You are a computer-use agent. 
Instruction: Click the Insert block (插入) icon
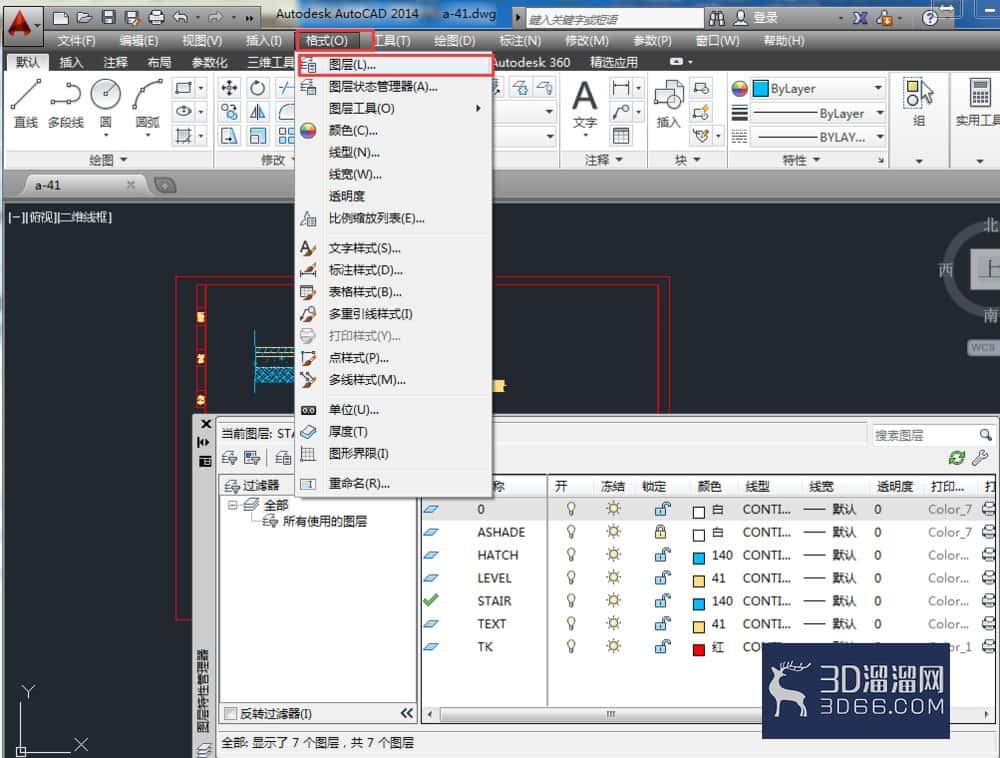tap(668, 103)
